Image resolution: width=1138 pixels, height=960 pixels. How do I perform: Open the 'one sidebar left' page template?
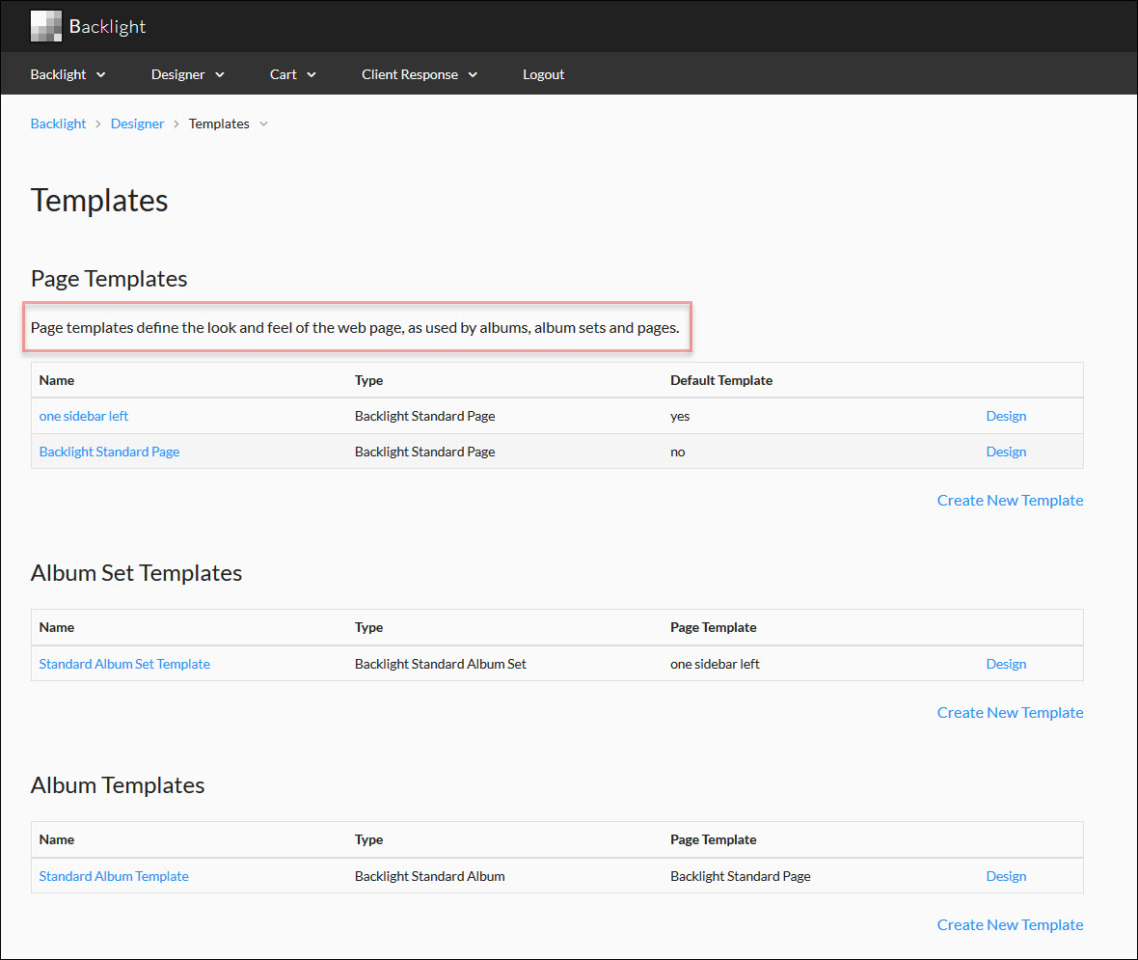click(x=83, y=416)
